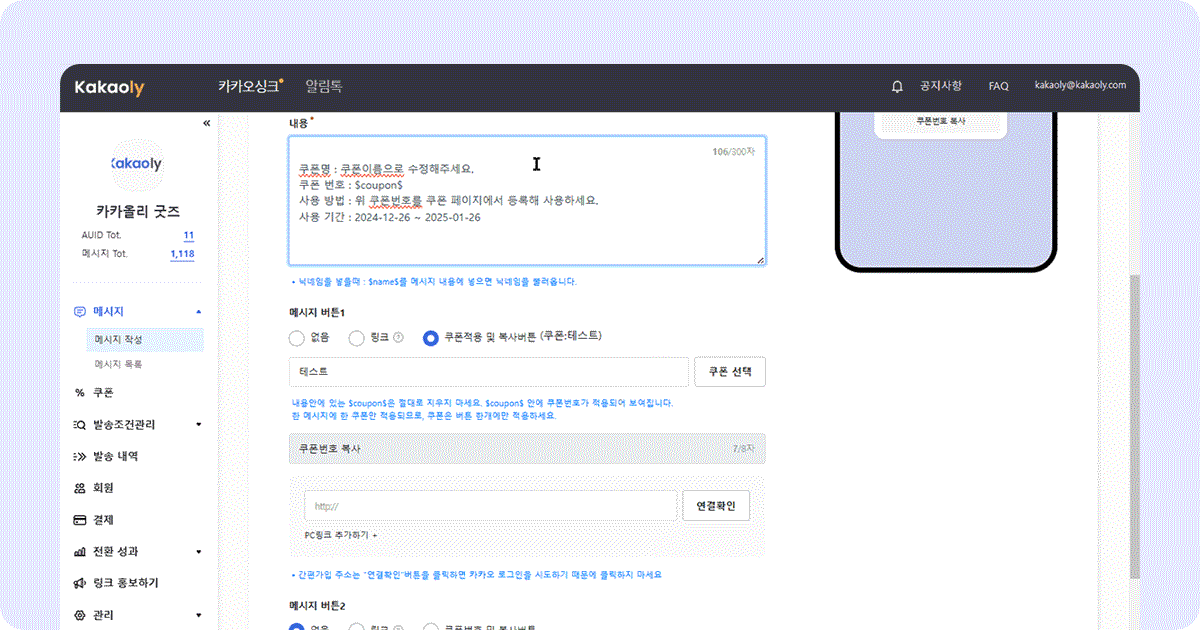Switch to 알림톡 top tab
This screenshot has height=630, width=1200.
pyautogui.click(x=324, y=86)
